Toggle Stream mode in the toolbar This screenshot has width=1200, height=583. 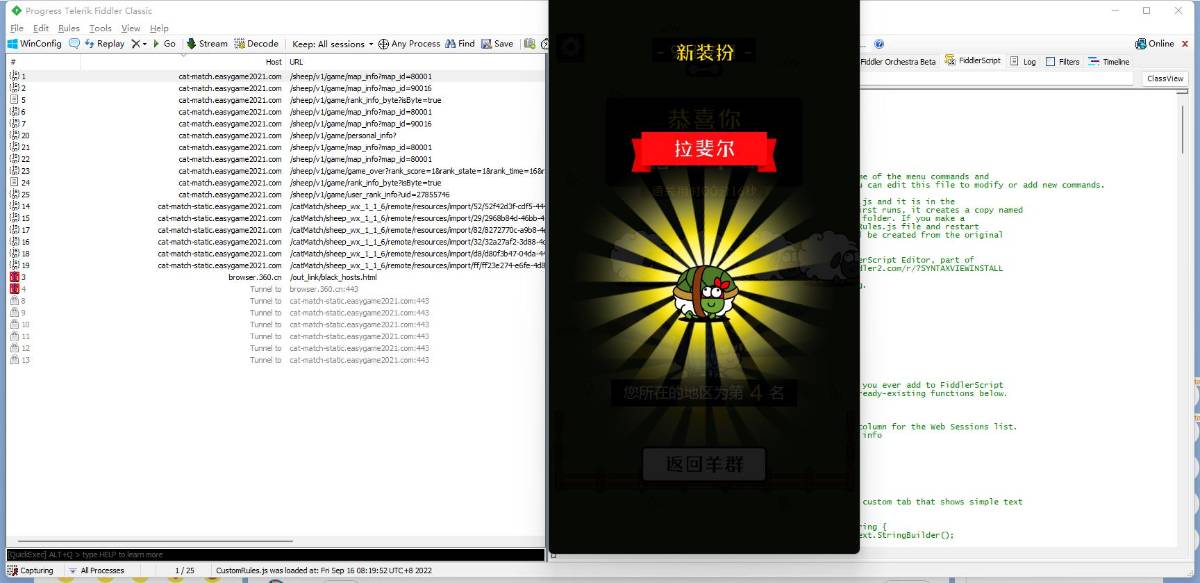pos(207,44)
